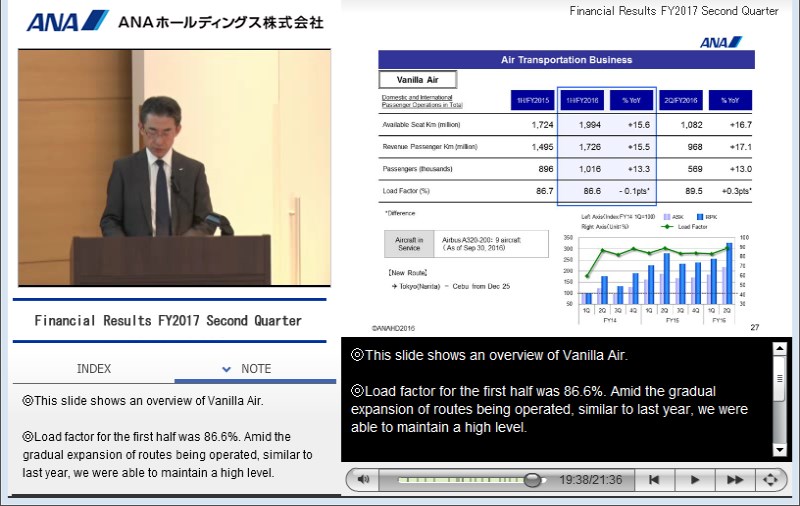Click 'Revenue Passenger Km (million)' row label
800x506 pixels.
coord(430,146)
